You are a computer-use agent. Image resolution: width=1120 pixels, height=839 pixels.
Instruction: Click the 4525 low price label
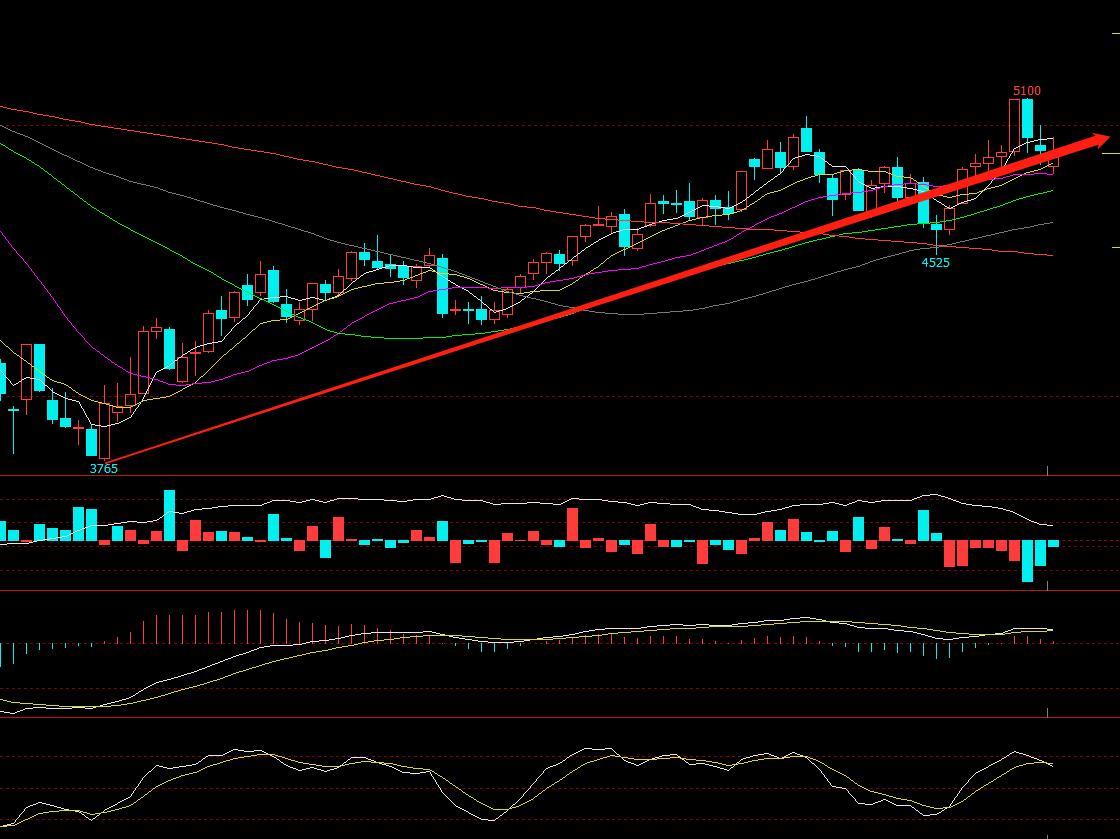pos(935,262)
